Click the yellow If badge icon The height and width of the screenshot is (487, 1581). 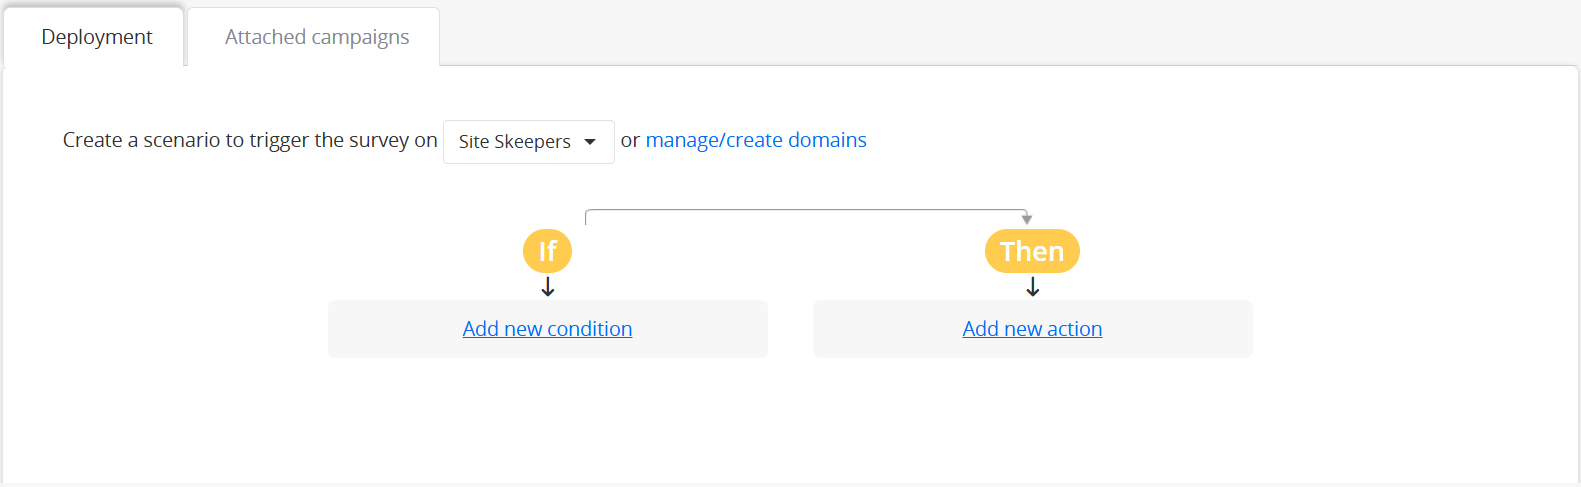pos(547,251)
